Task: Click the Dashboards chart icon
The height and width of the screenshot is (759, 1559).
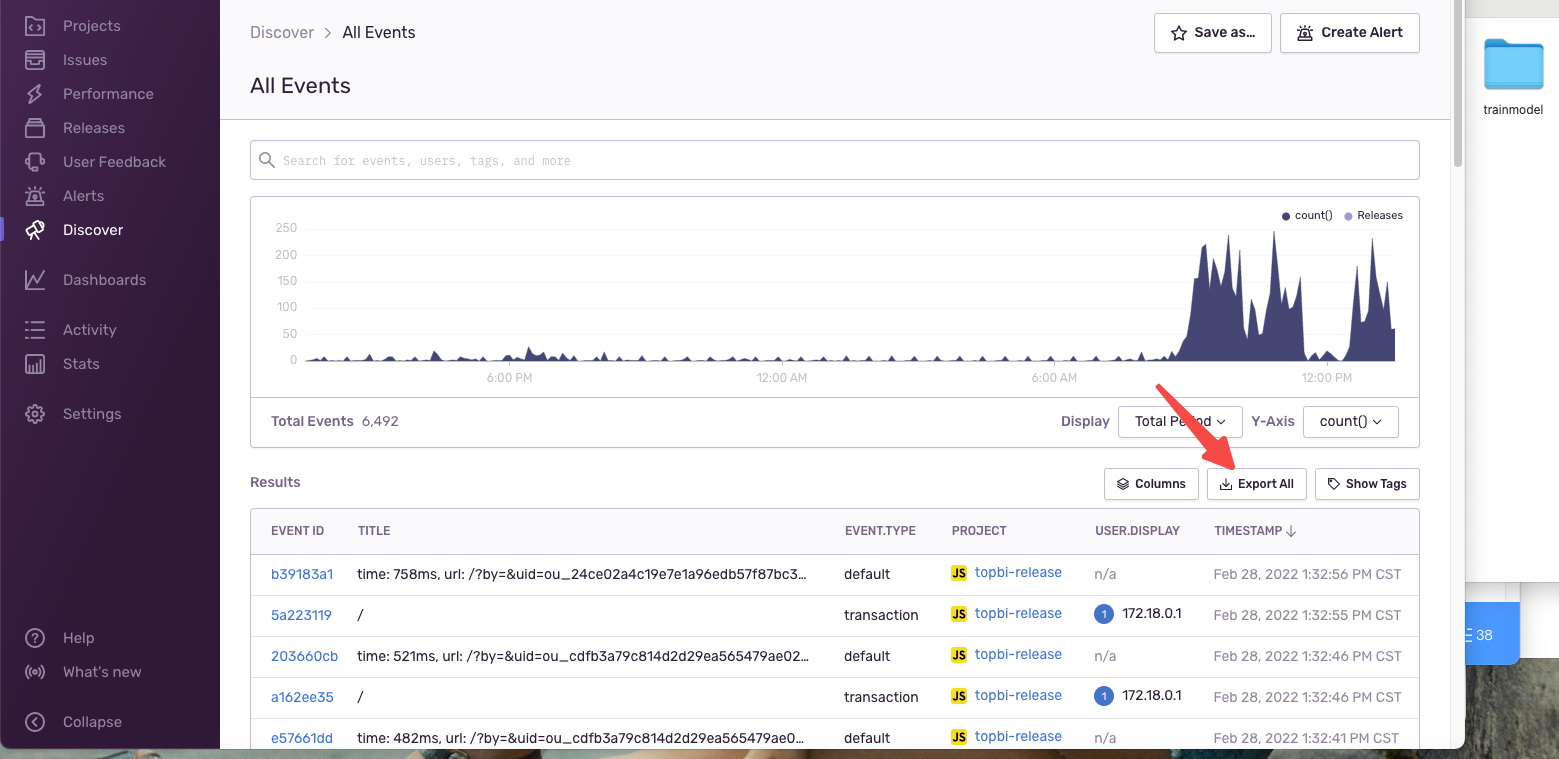Action: 35,280
